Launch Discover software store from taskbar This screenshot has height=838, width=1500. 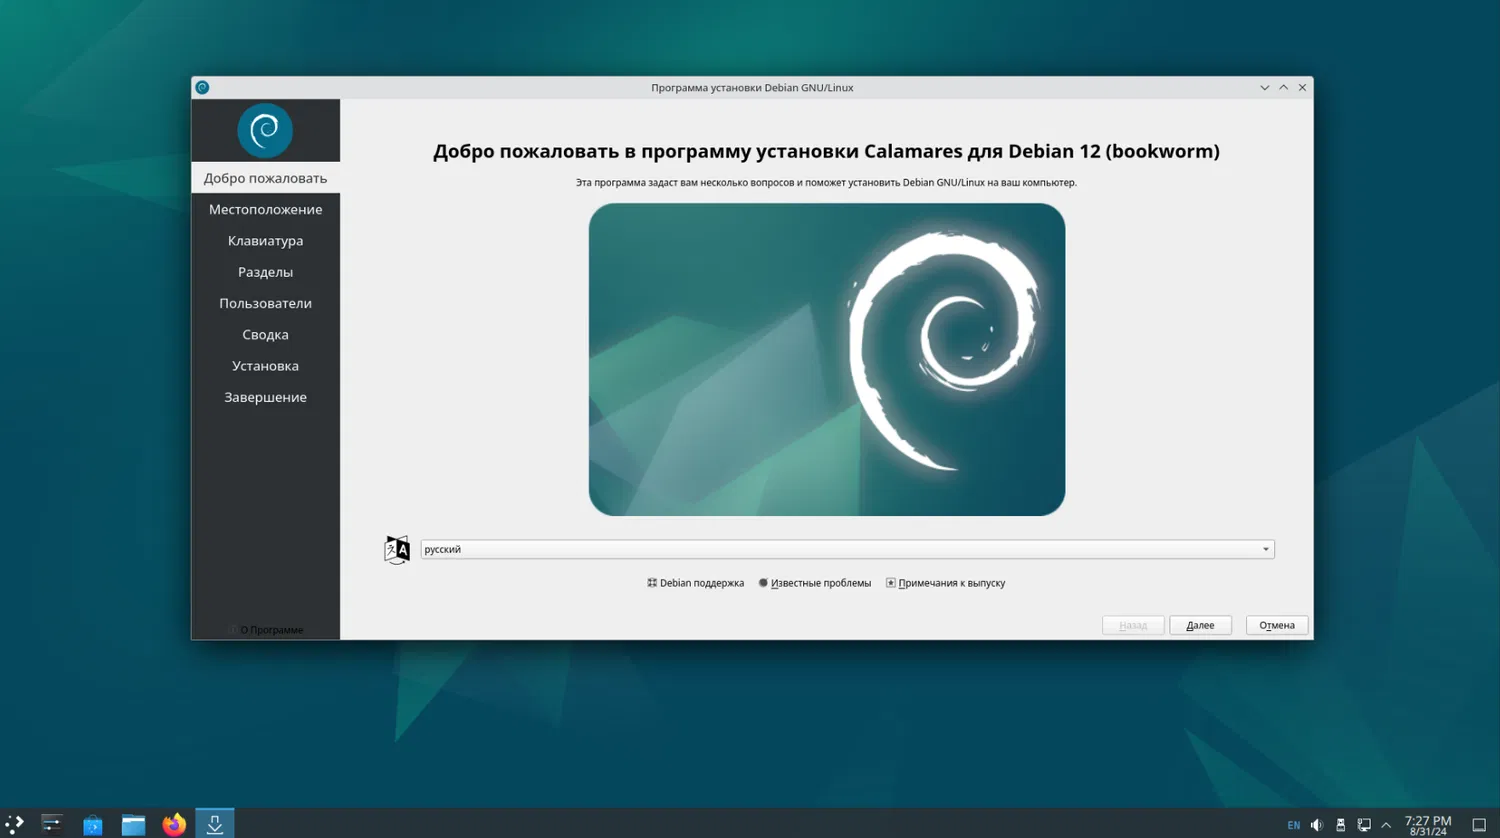(93, 824)
